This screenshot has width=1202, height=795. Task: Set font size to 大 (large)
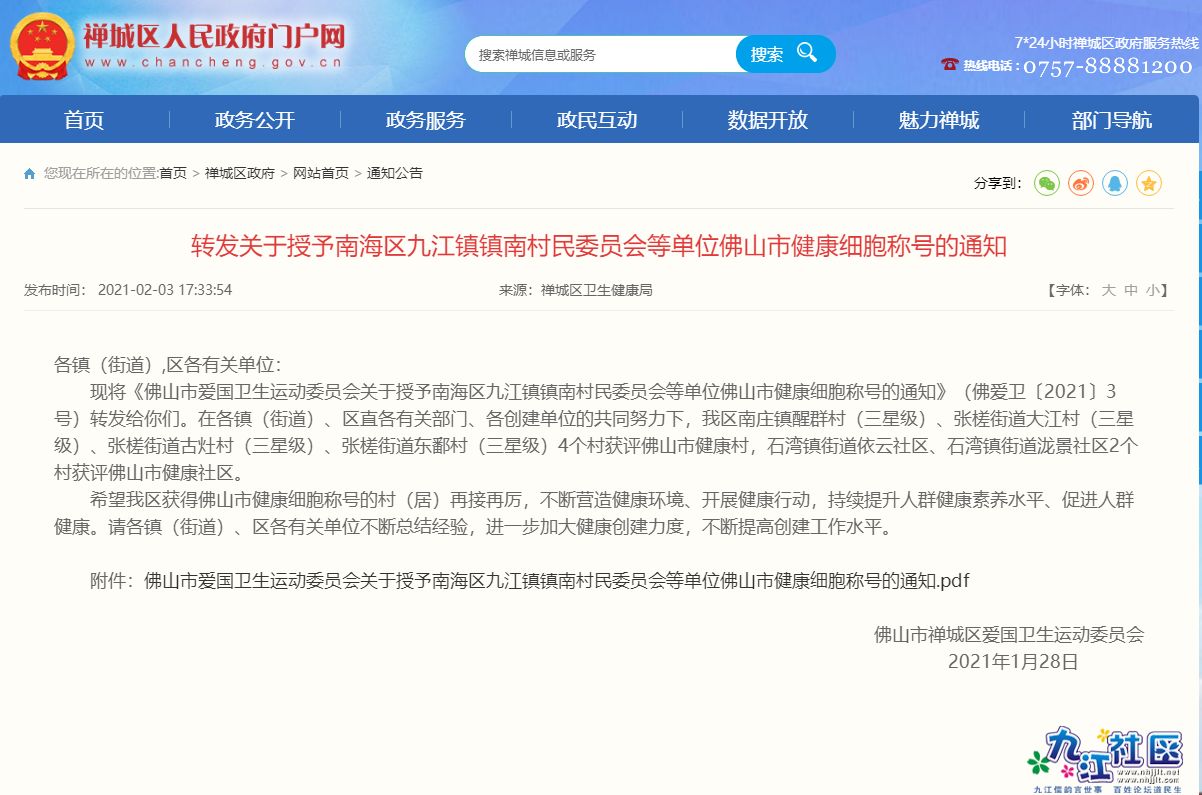pos(1108,290)
